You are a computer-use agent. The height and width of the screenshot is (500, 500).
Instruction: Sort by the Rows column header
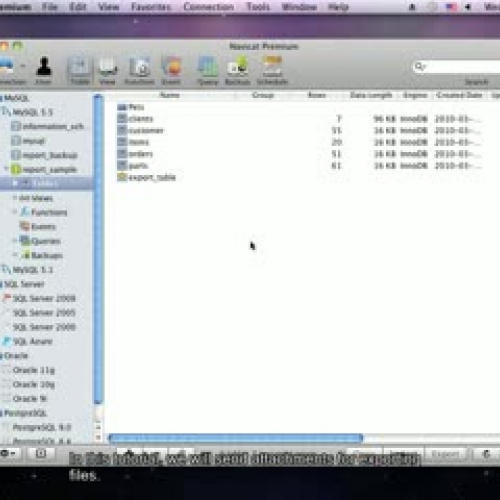(x=316, y=95)
